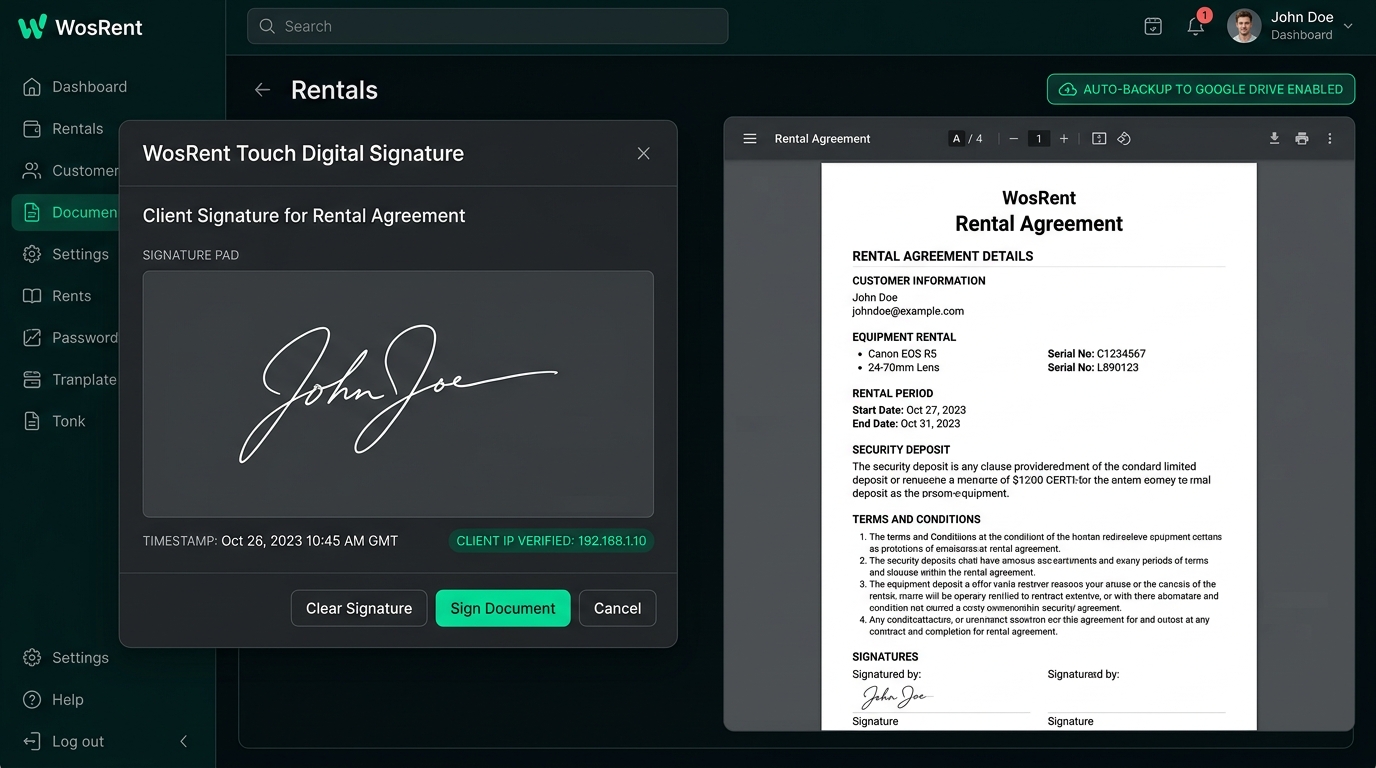Select Rents in the sidebar
The width and height of the screenshot is (1376, 768).
pos(58,296)
